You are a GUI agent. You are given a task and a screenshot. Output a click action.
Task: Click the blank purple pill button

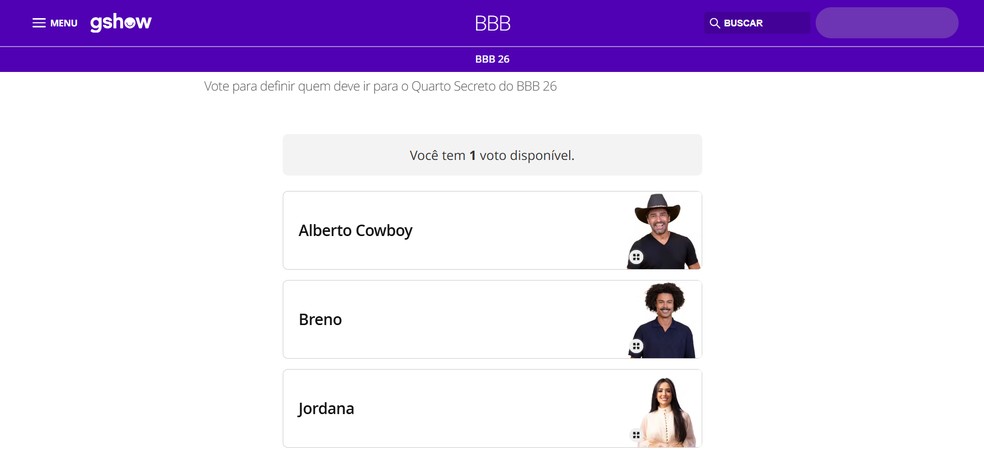[886, 23]
